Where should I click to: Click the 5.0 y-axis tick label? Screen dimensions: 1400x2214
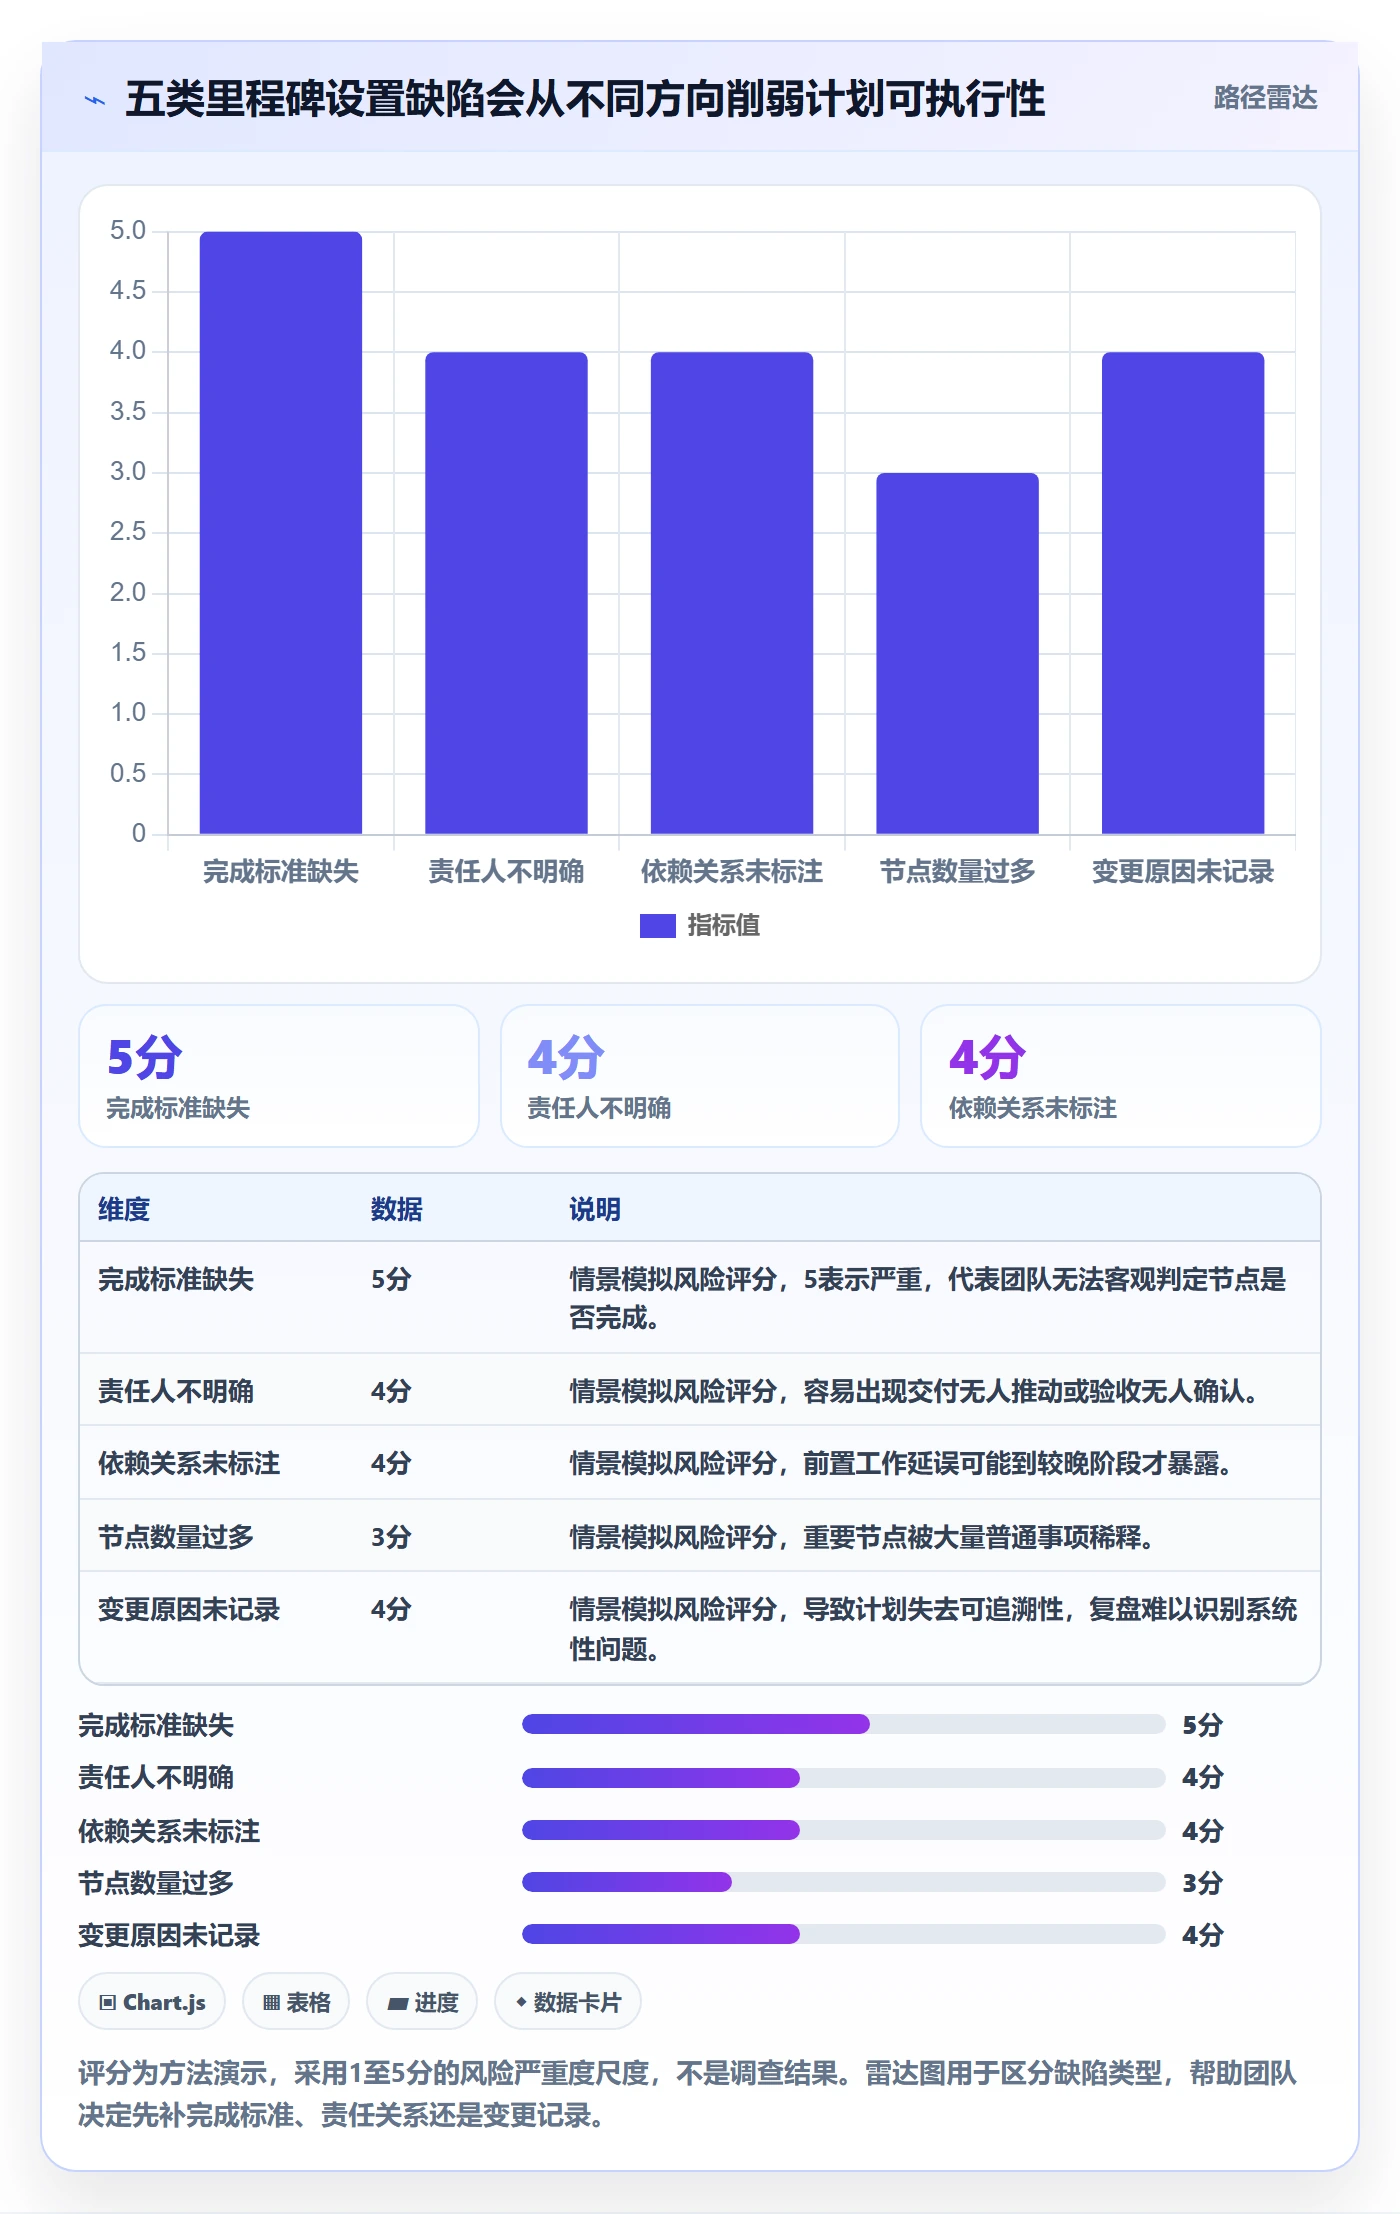(x=128, y=230)
